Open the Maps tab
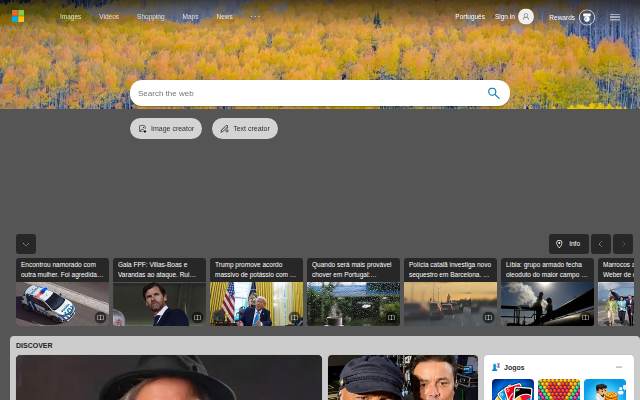 (190, 17)
